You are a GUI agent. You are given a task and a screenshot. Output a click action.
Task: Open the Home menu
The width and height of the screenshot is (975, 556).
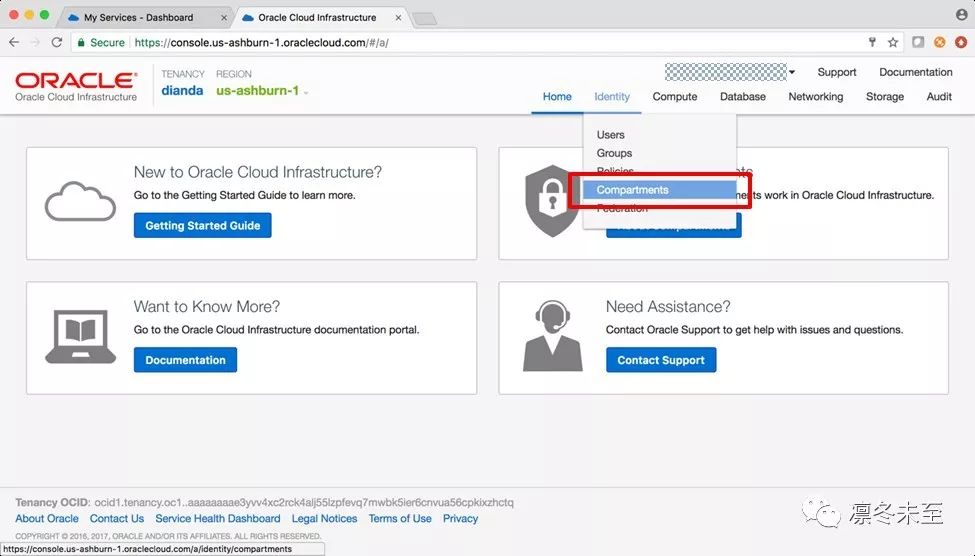557,96
